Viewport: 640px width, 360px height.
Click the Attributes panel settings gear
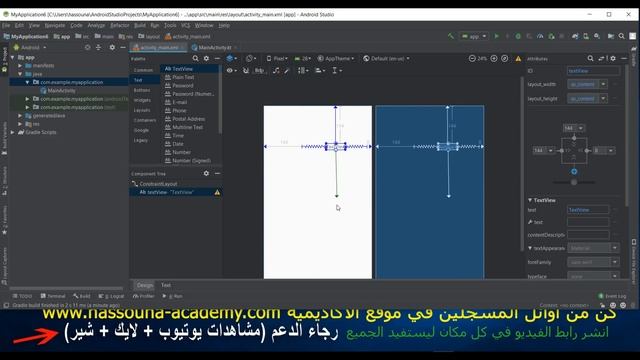point(613,58)
